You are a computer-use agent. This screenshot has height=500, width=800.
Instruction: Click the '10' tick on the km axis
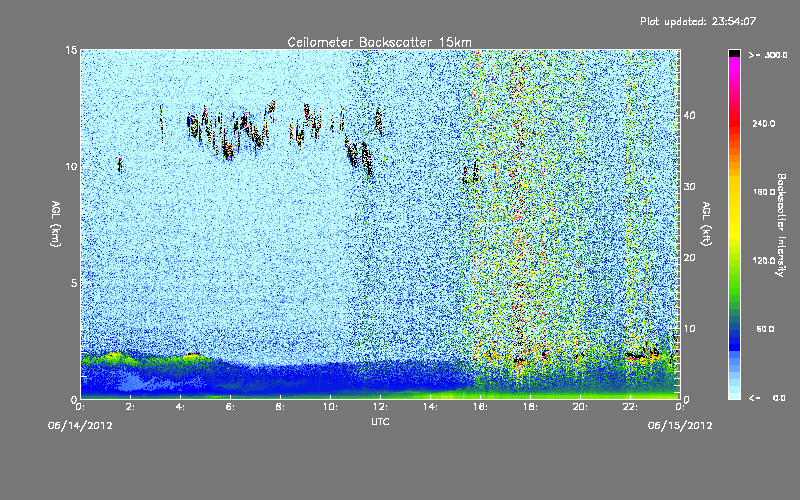71,166
